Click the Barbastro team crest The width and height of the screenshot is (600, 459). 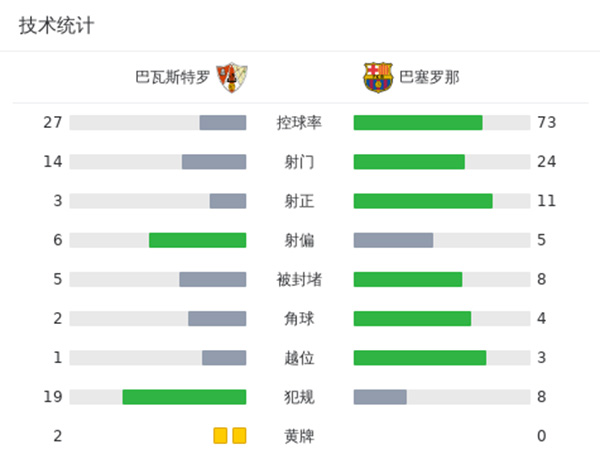(x=232, y=78)
